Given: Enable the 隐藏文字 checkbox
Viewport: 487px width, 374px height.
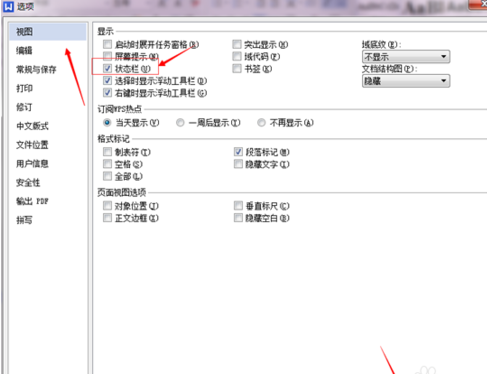Looking at the screenshot, I should 238,164.
